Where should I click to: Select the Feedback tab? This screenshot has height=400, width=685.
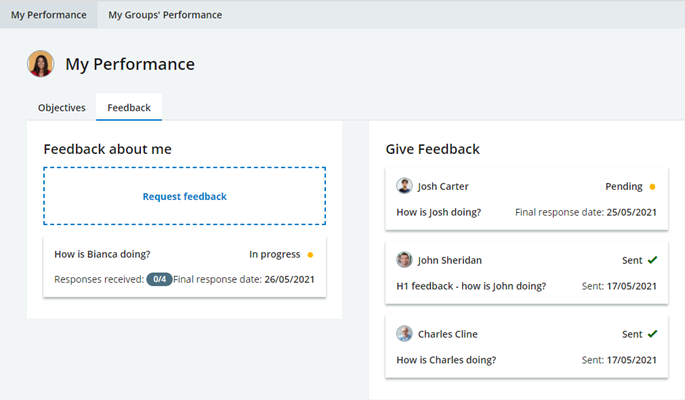[129, 107]
